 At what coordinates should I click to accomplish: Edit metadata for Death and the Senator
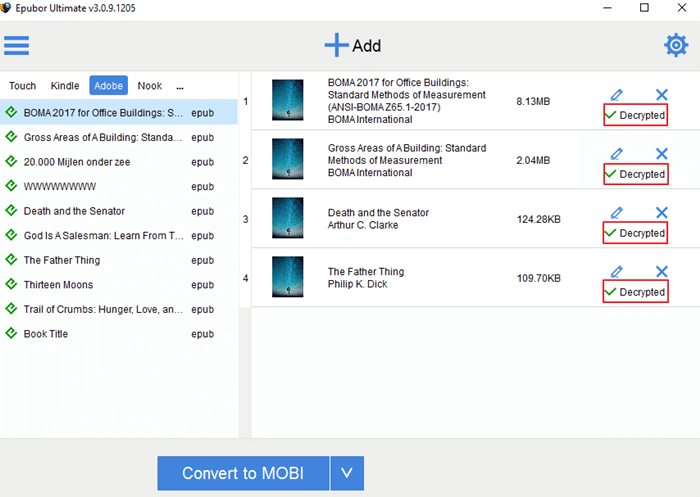click(x=616, y=213)
